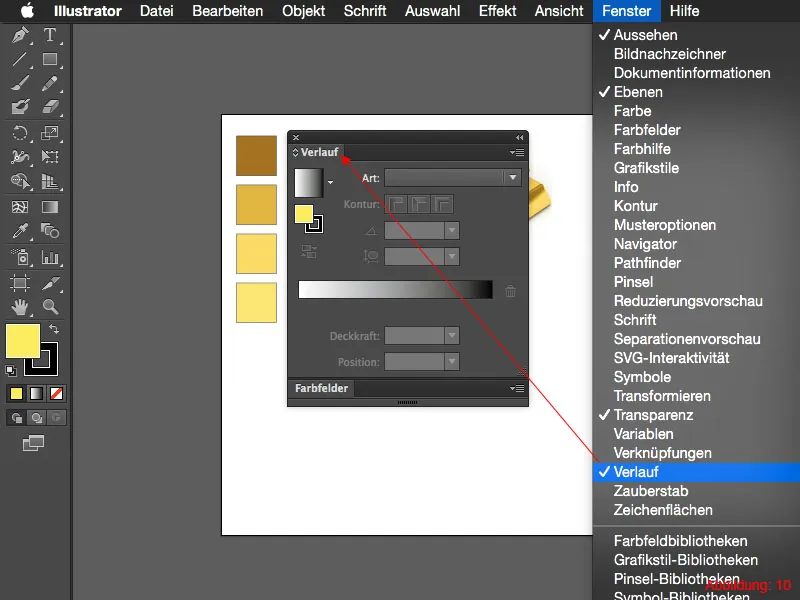
Task: Select the Perspective Grid tool
Action: pyautogui.click(x=50, y=182)
